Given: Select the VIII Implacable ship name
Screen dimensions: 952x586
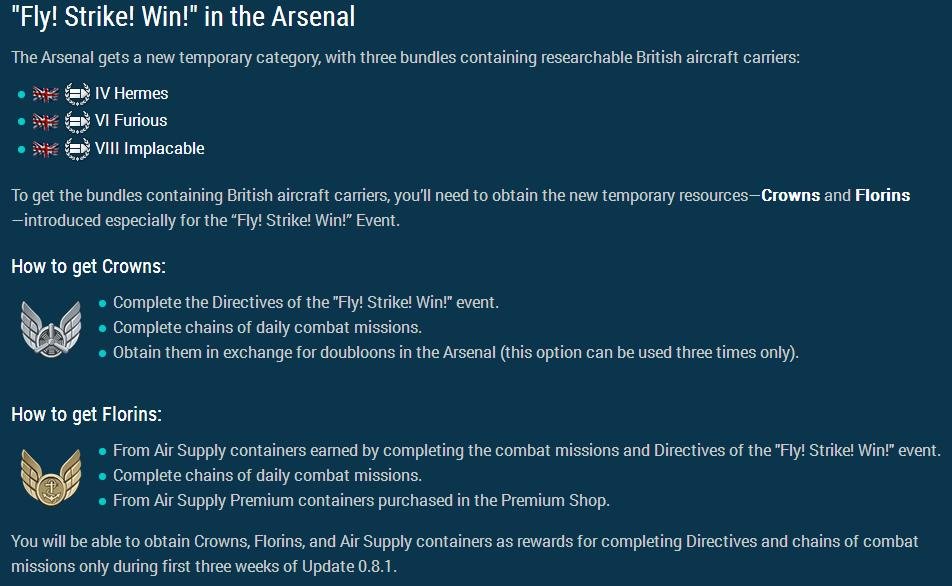Looking at the screenshot, I should tap(149, 149).
